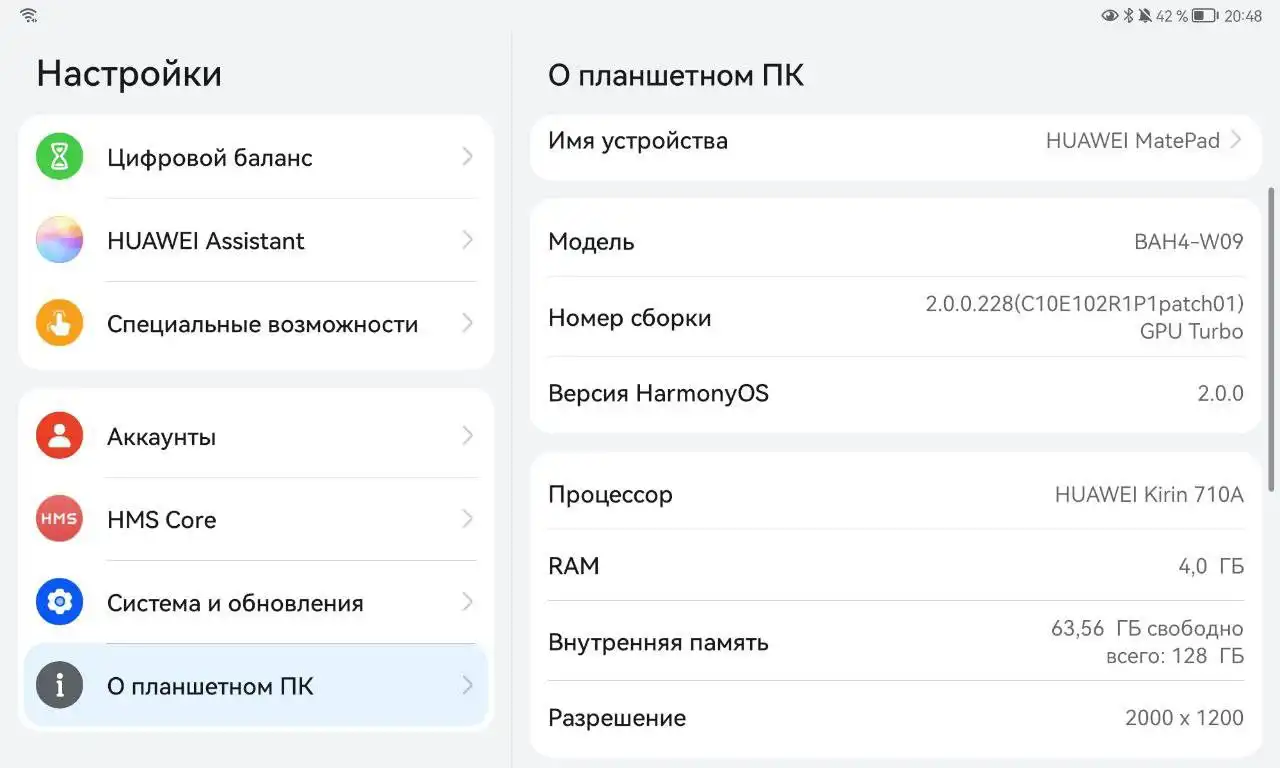
Task: Click the Номер сборки build entry
Action: pyautogui.click(x=629, y=317)
